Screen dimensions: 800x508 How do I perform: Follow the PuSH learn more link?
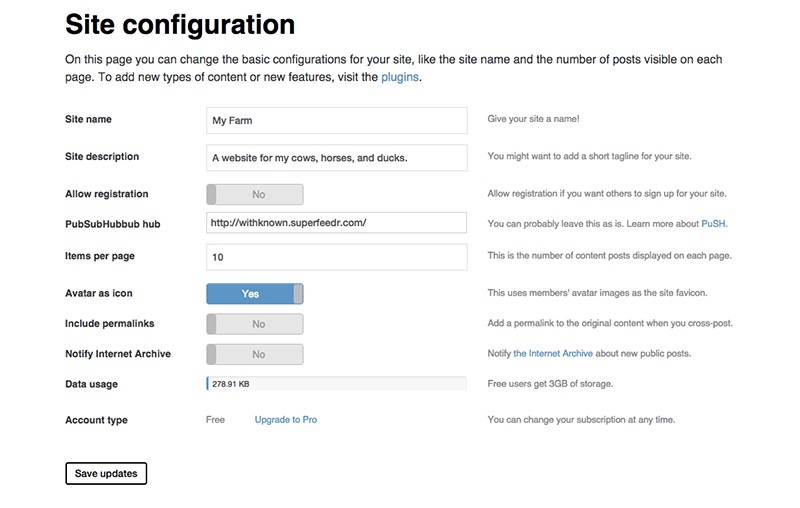click(x=713, y=224)
